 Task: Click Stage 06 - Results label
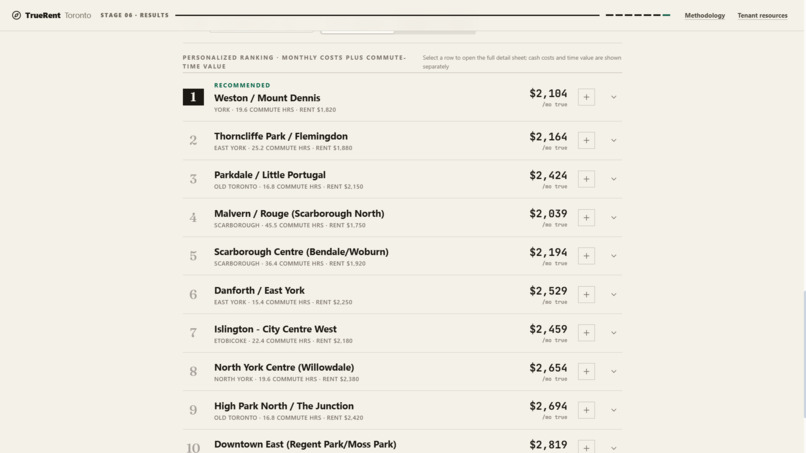click(135, 15)
